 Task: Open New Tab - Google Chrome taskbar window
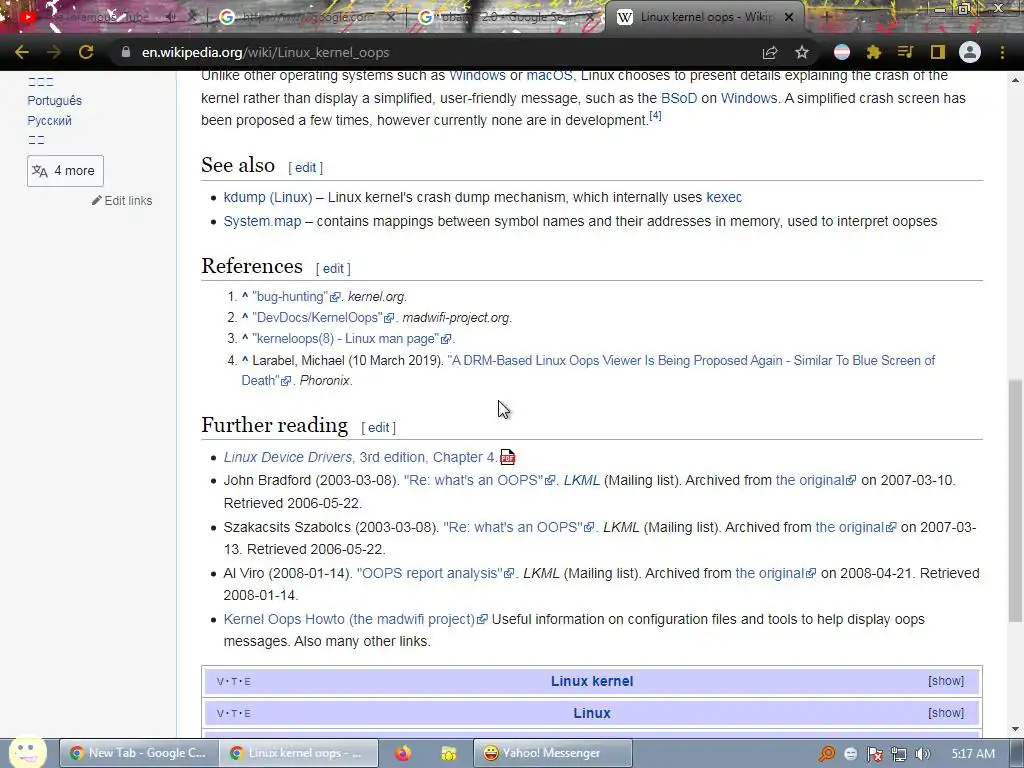pos(138,753)
